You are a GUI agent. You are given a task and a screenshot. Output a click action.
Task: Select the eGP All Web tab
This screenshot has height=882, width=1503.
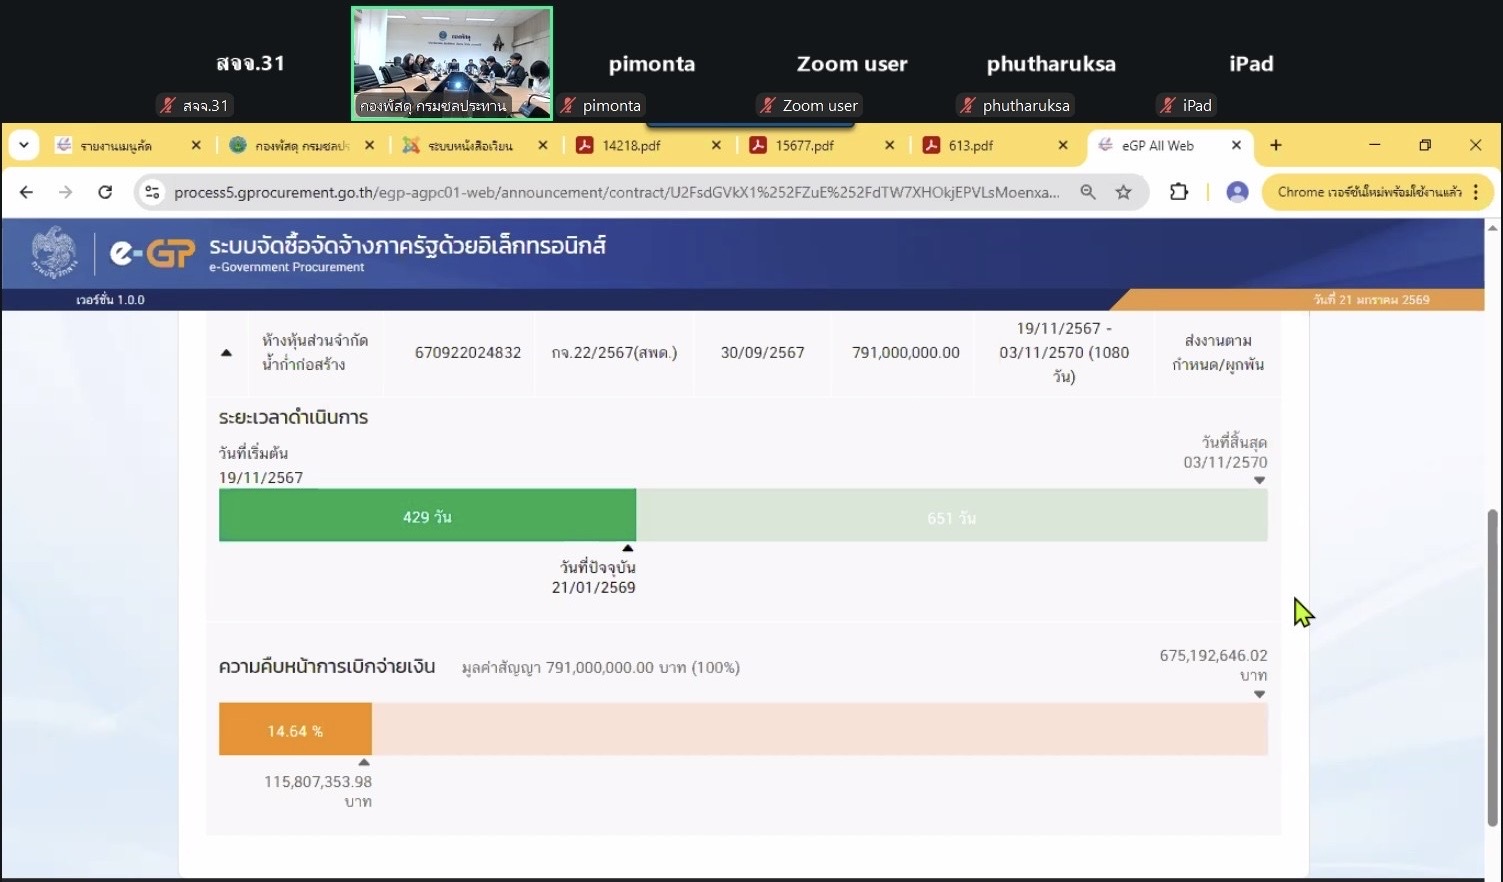click(1168, 145)
